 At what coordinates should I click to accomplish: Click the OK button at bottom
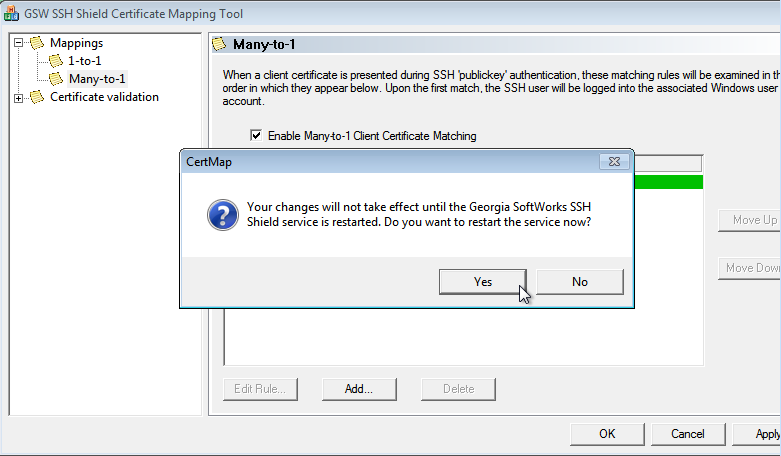tap(607, 434)
